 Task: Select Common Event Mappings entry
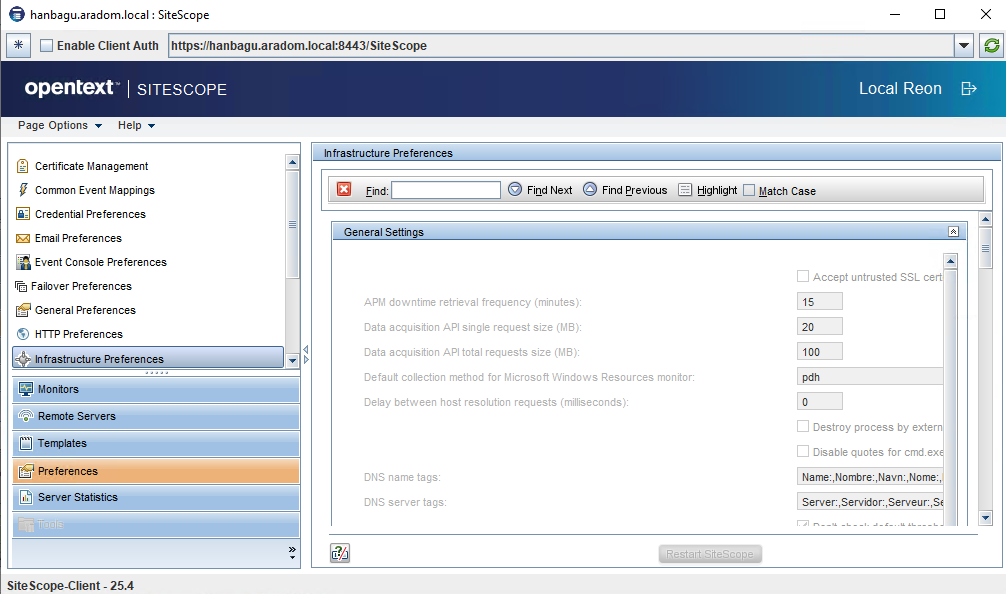[x=94, y=190]
